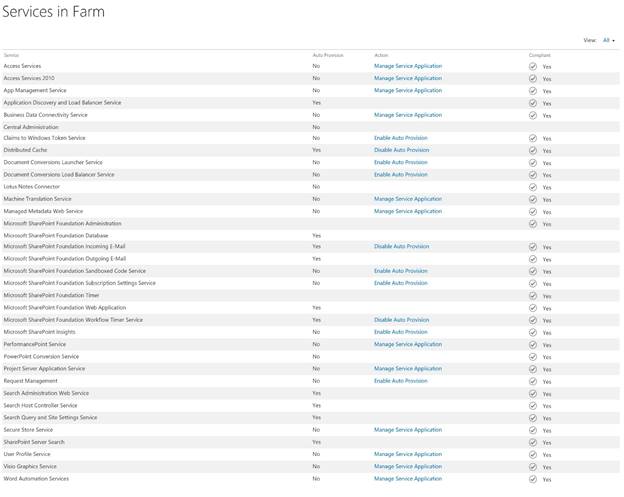This screenshot has height=497, width=624.
Task: Click the Compliant column header
Action: pyautogui.click(x=539, y=55)
